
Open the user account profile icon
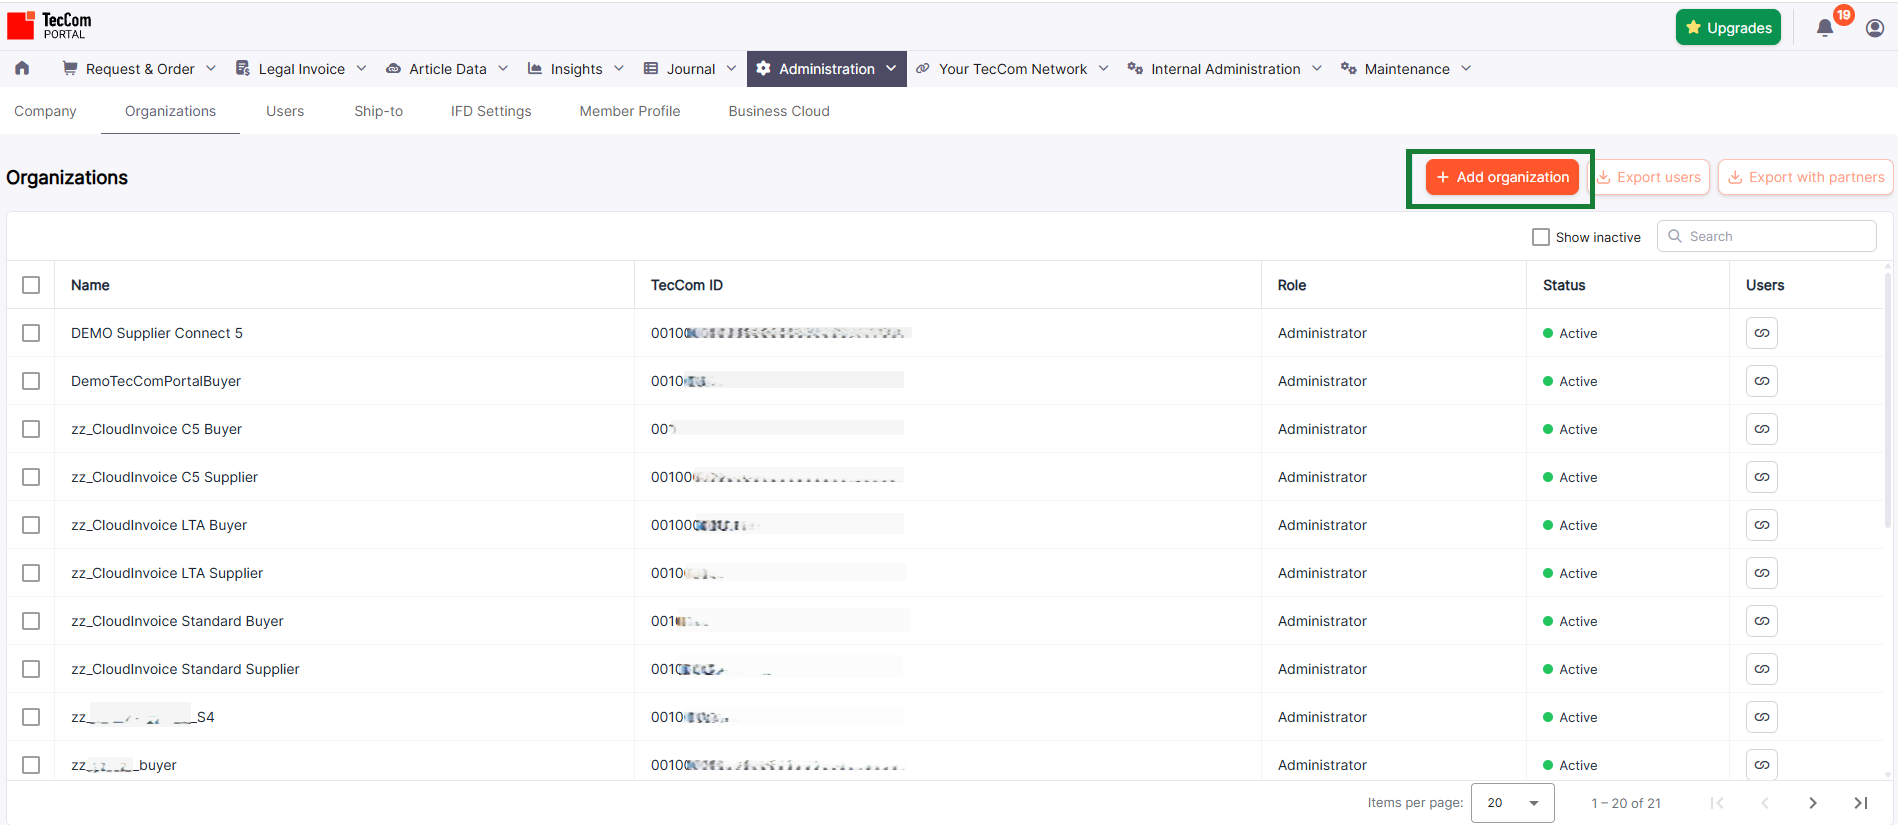click(1875, 28)
